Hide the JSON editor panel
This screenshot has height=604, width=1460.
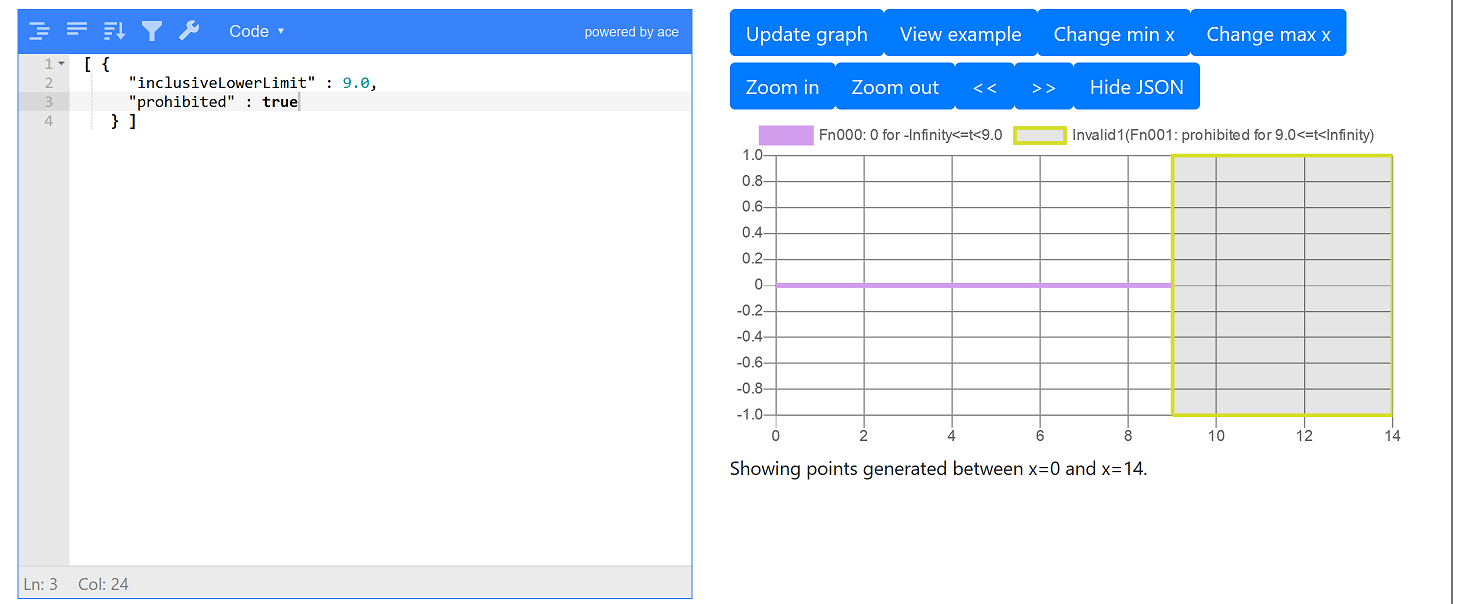(x=1136, y=87)
